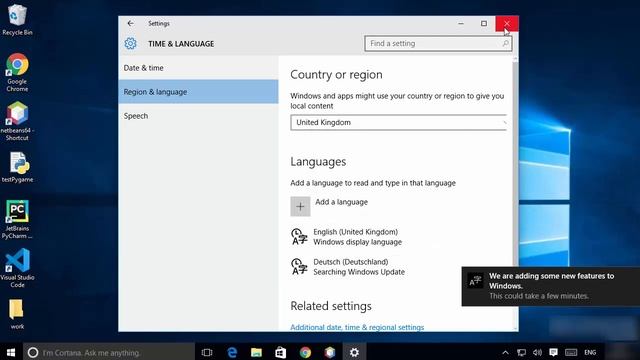Open NetBeans from the taskbar

tap(330, 352)
